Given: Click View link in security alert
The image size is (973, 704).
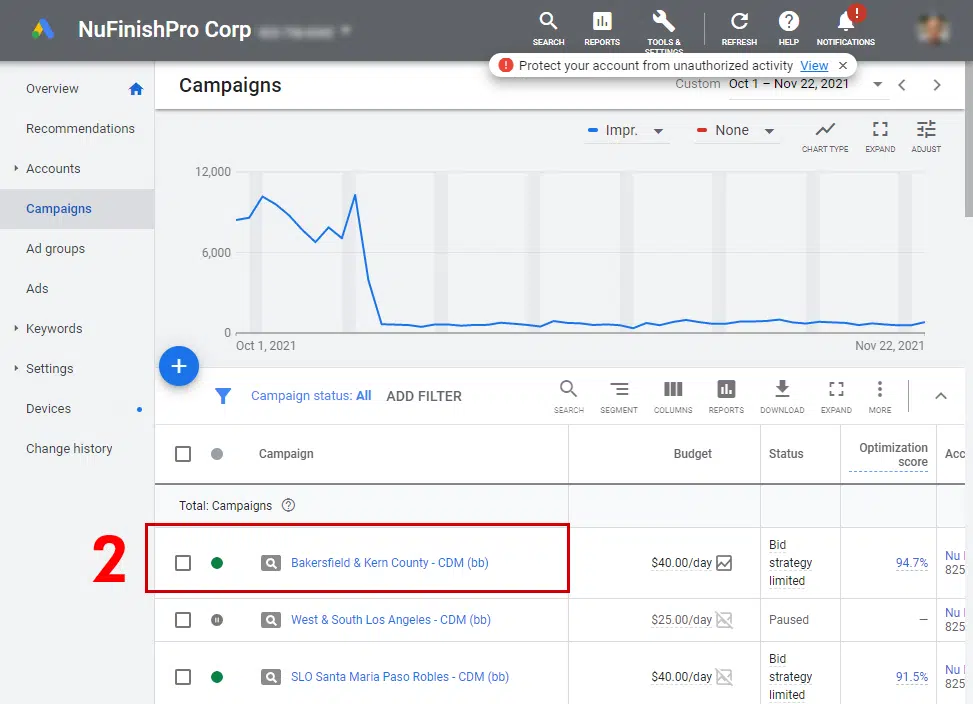Looking at the screenshot, I should pyautogui.click(x=814, y=65).
